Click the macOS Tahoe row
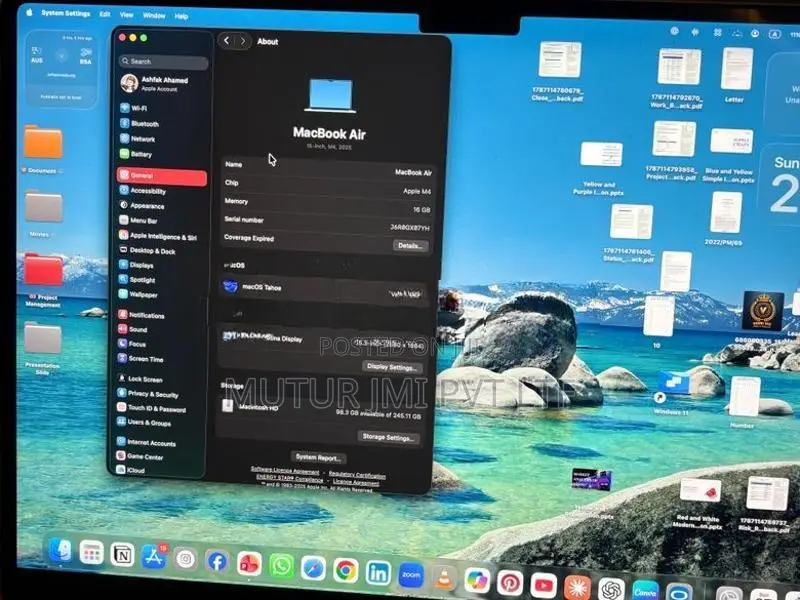The height and width of the screenshot is (600, 800). coord(324,290)
